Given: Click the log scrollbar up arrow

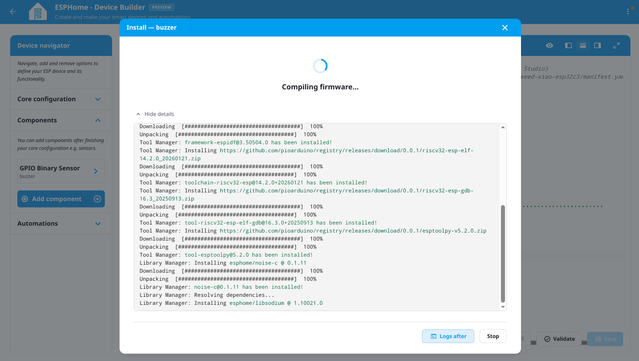Looking at the screenshot, I should [502, 128].
